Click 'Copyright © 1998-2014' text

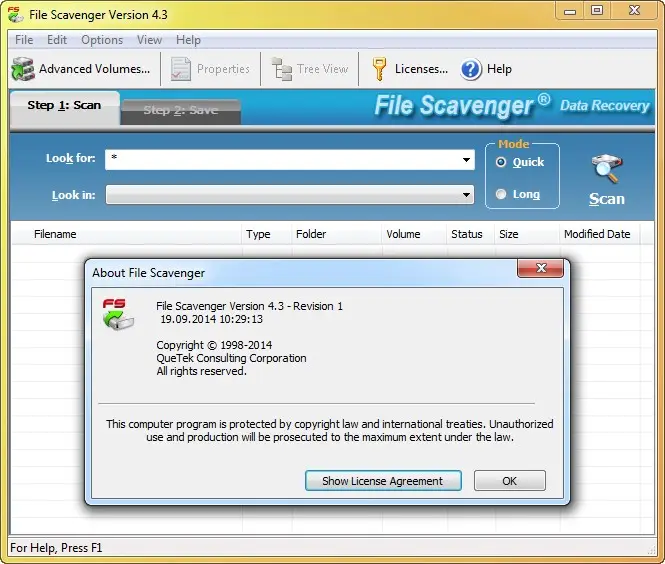pos(214,345)
